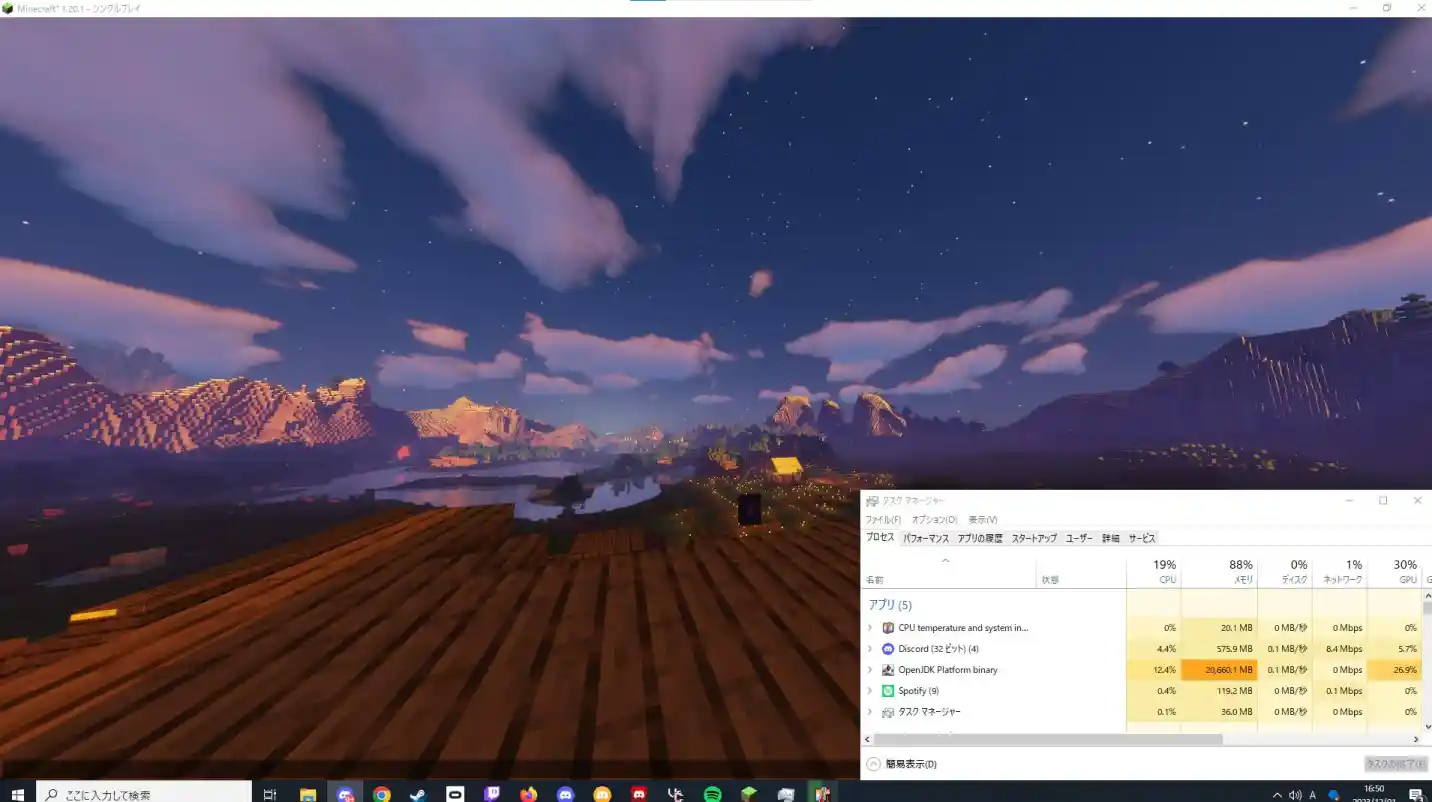Expand the CPU temperature and system info row

[870, 628]
